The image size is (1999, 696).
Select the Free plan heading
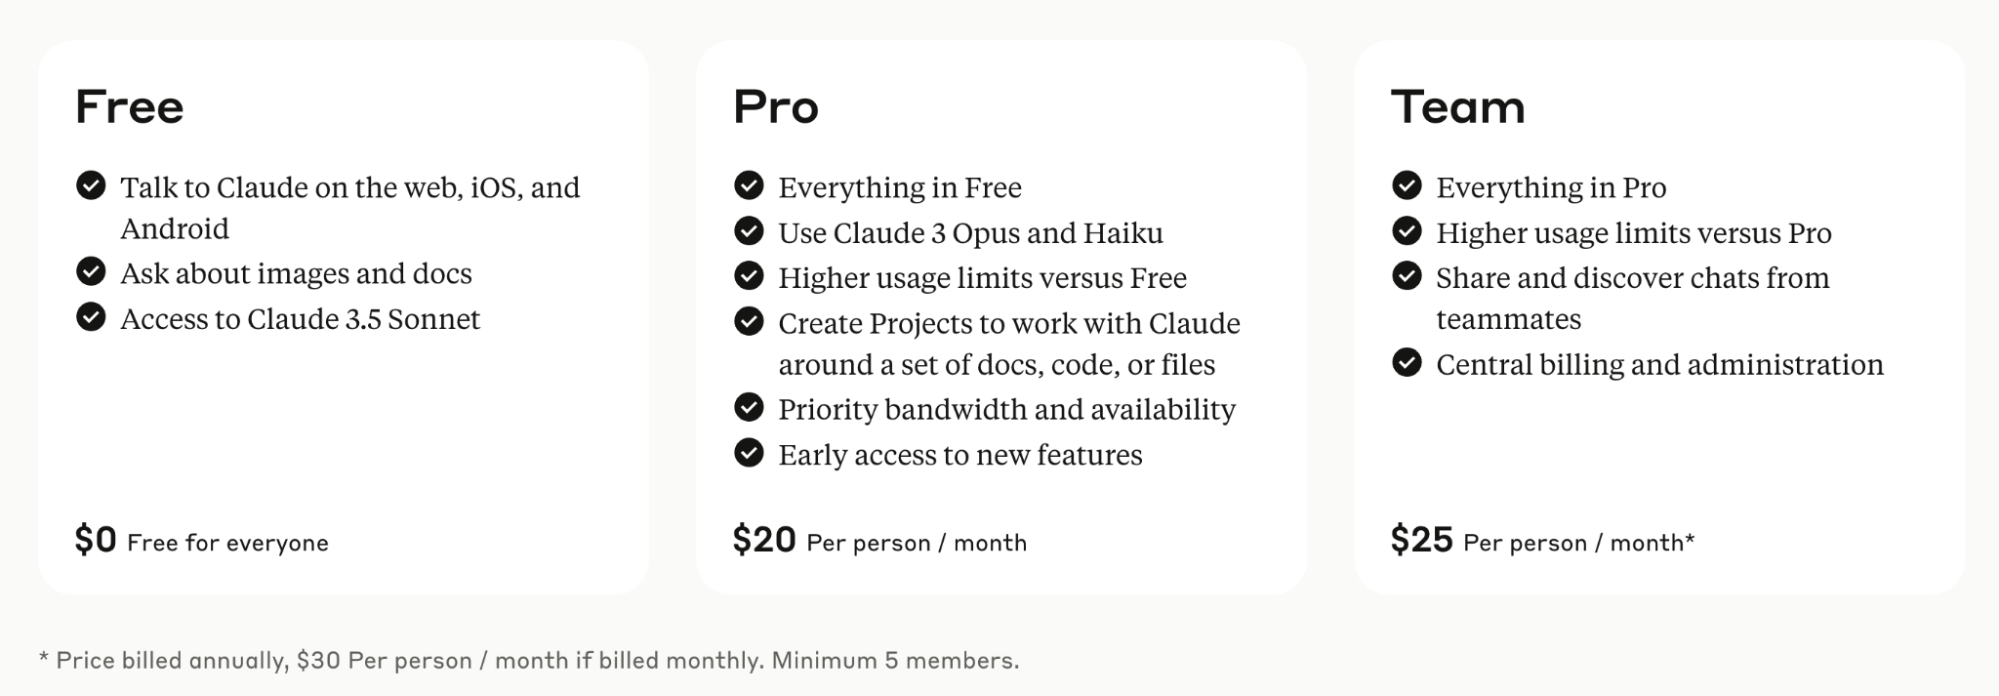[130, 107]
